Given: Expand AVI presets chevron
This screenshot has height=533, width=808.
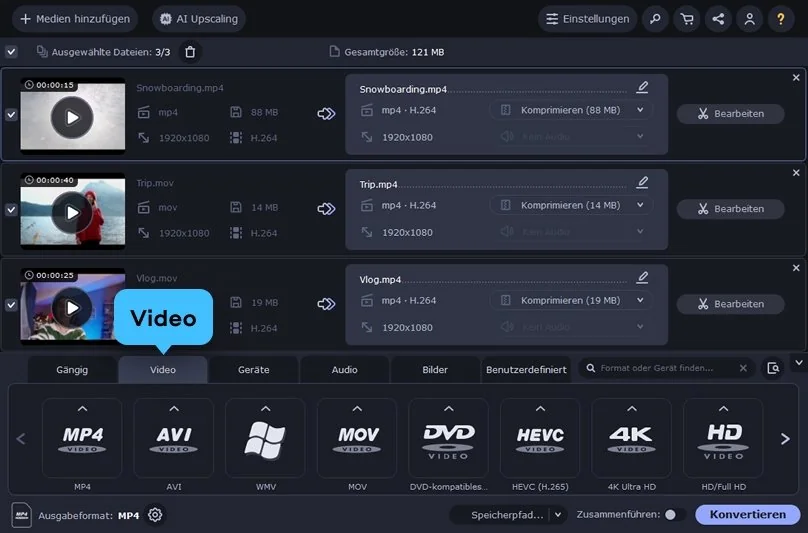Looking at the screenshot, I should [x=174, y=409].
